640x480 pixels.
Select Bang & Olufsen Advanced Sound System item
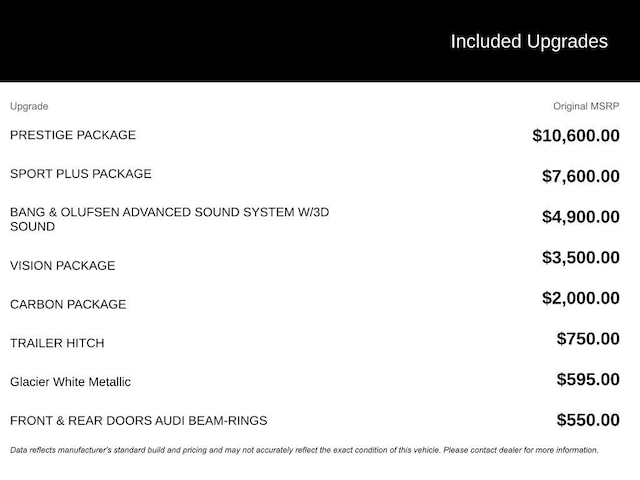click(169, 219)
